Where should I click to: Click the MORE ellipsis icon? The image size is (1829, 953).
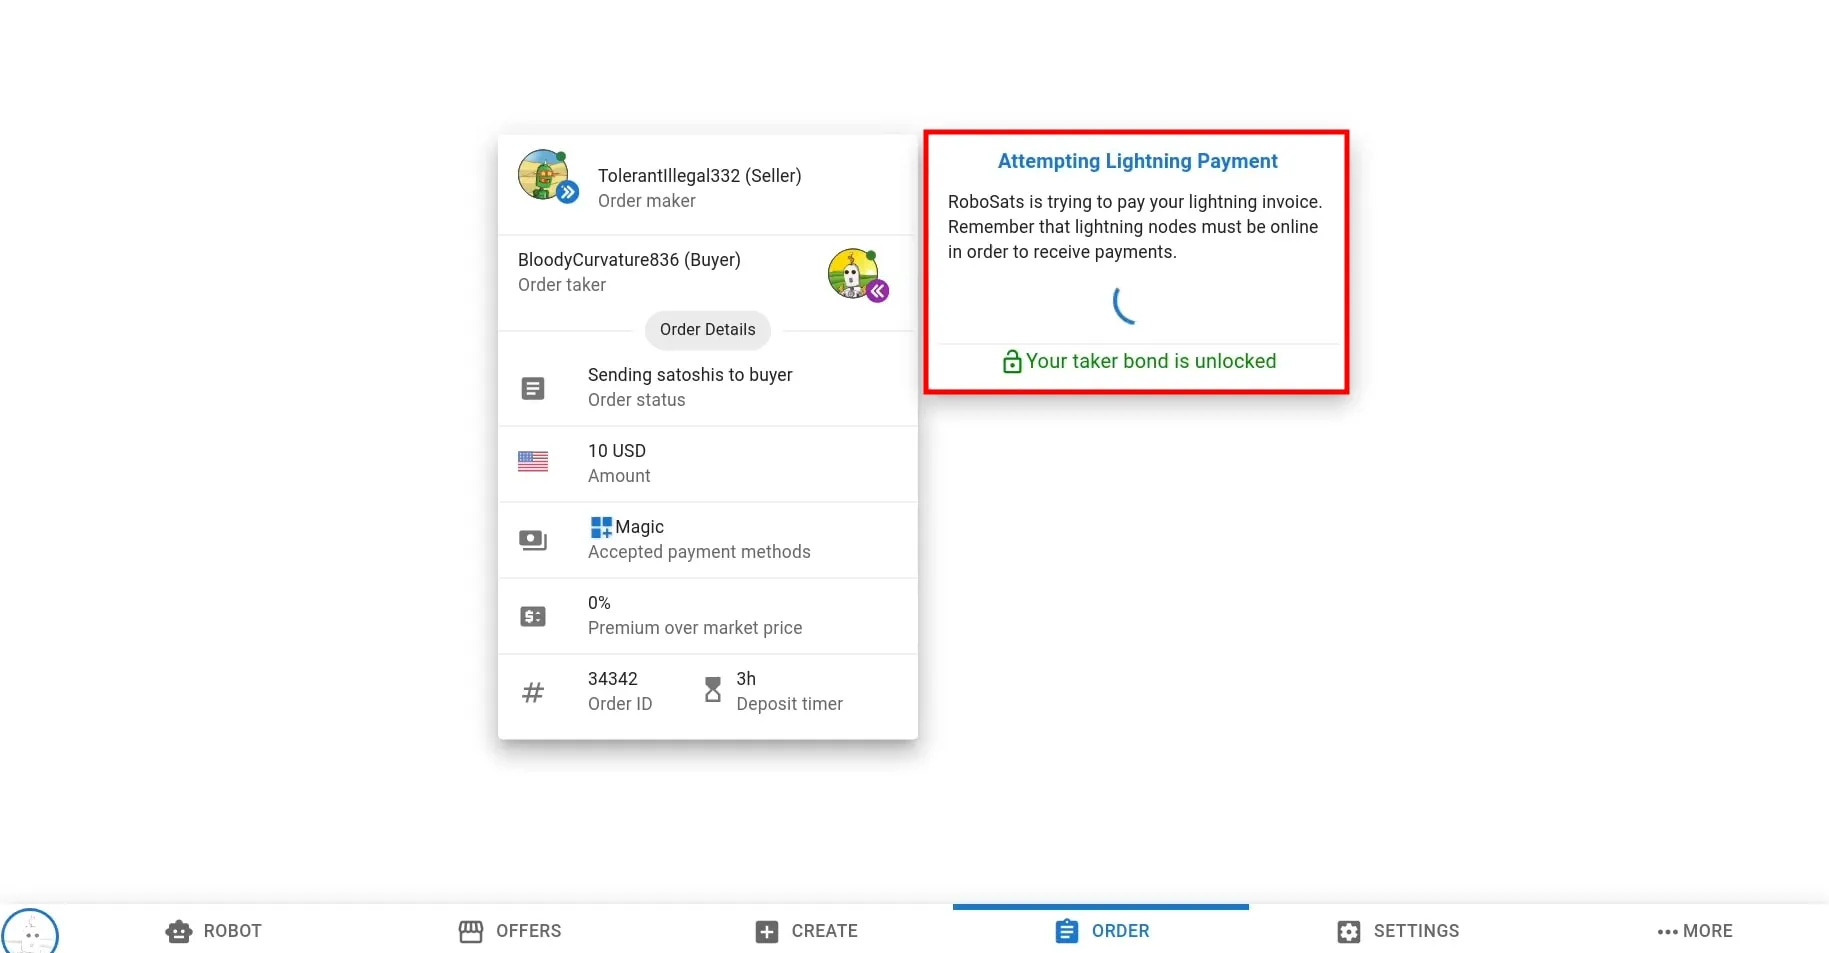1667,932
